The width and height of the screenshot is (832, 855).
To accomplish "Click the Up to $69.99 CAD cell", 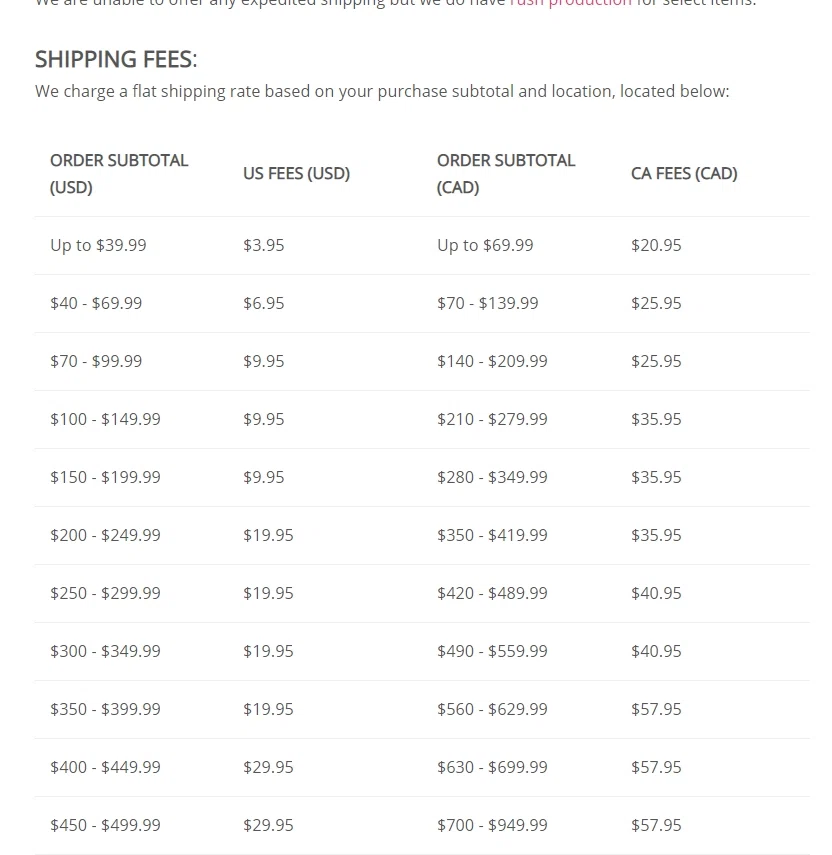I will pos(485,245).
